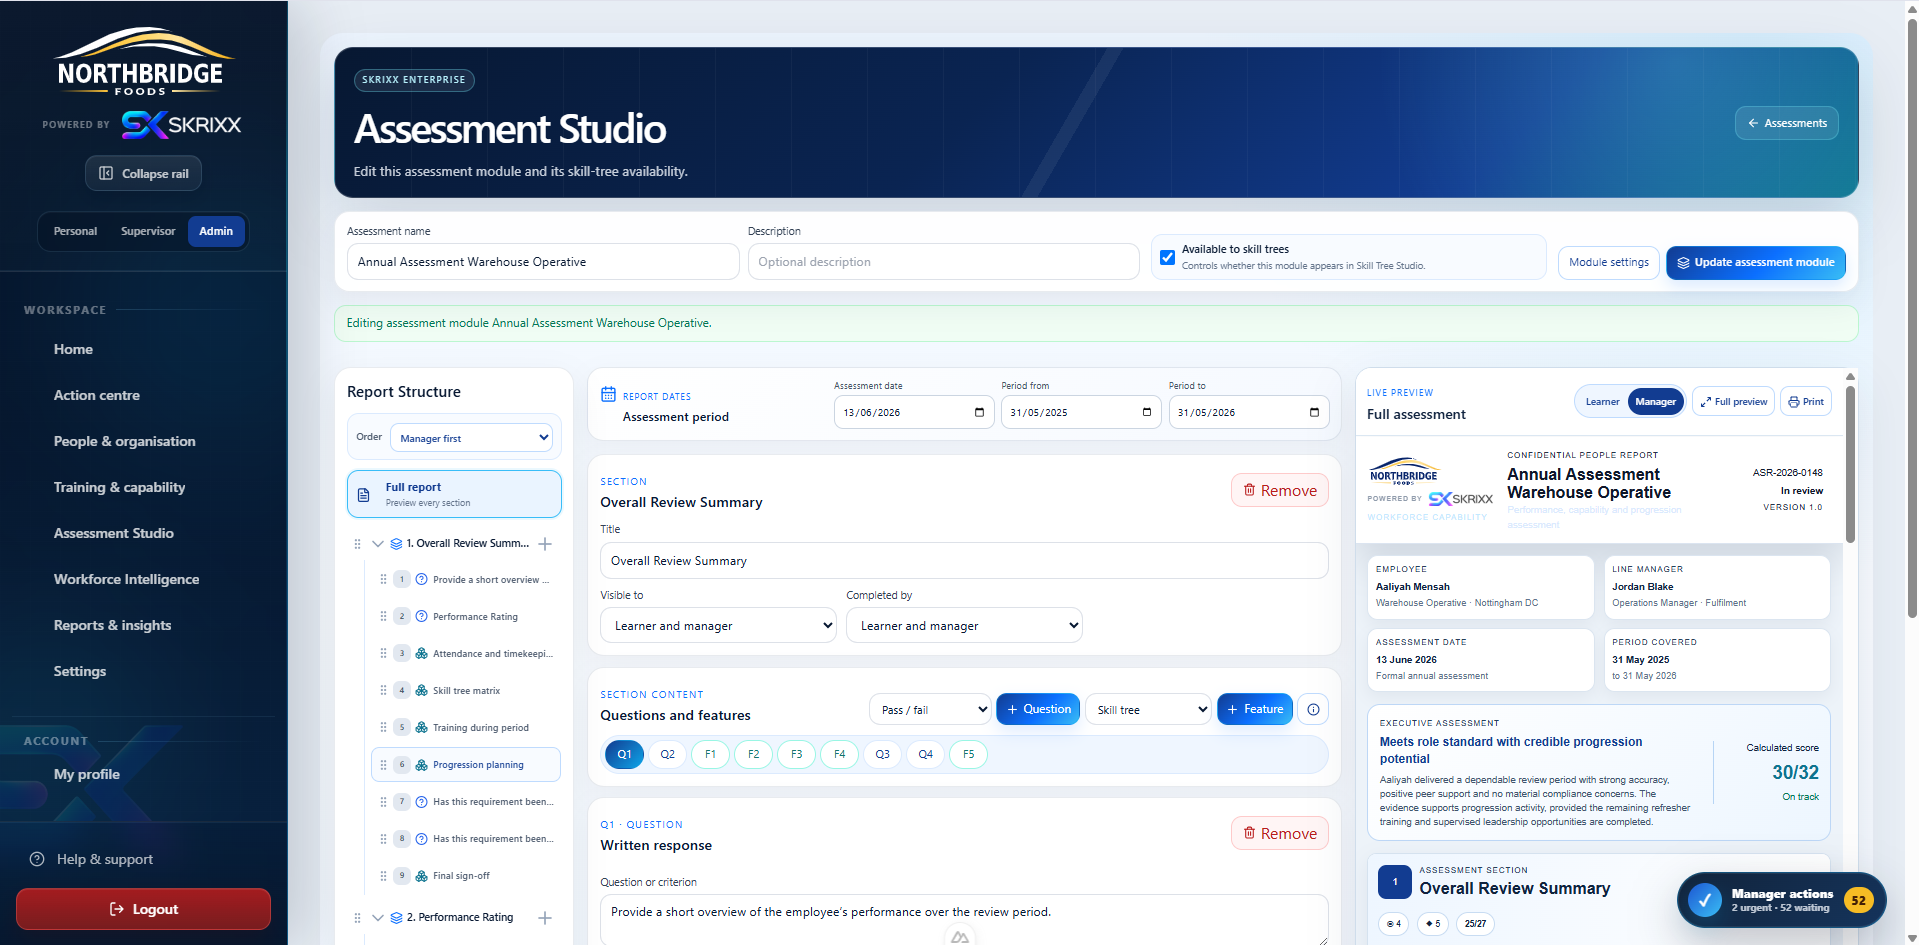The width and height of the screenshot is (1919, 945).
Task: Click the info icon next to Feature button
Action: click(1313, 709)
